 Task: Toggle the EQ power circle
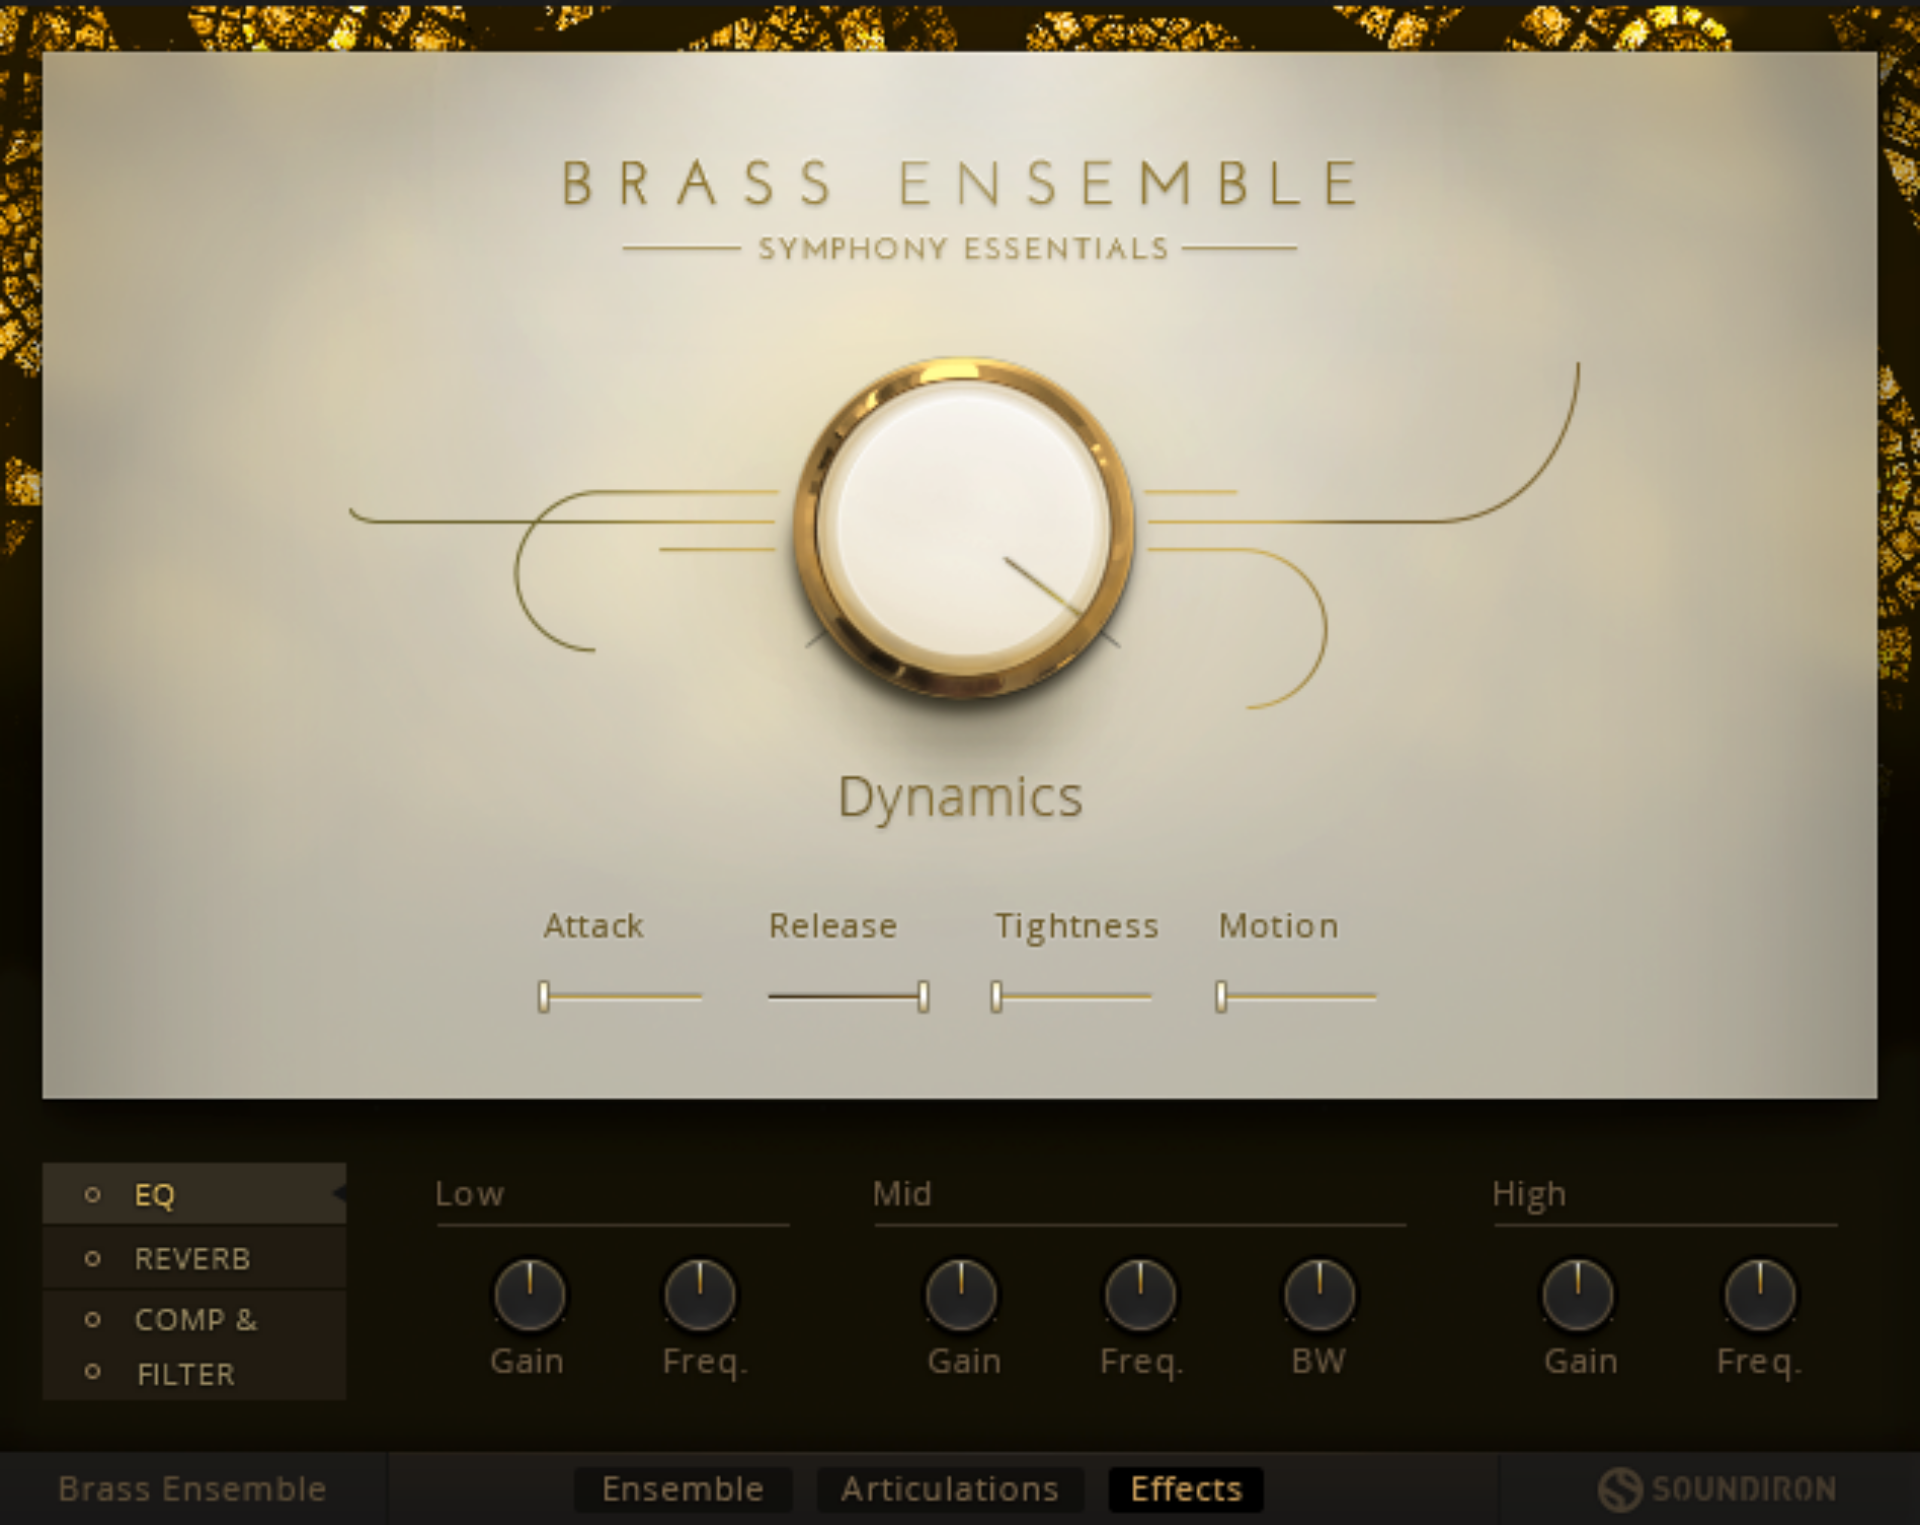(93, 1195)
